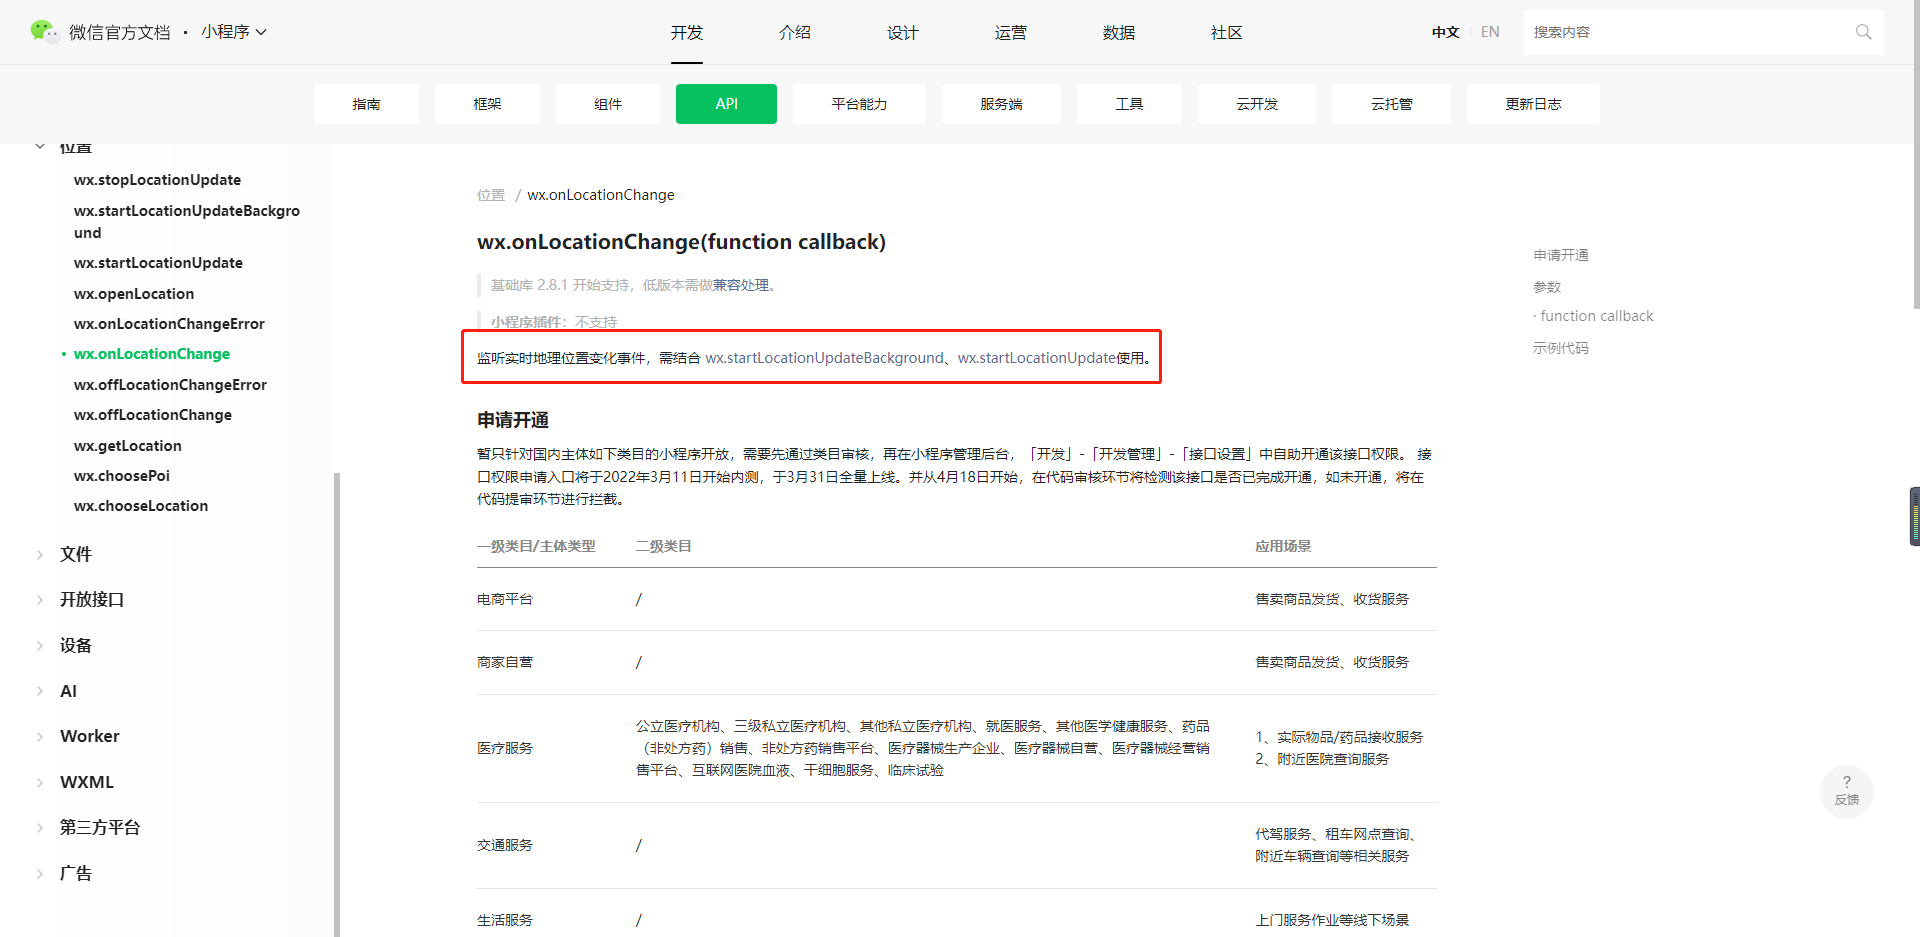Open the 反馈 feedback button
Viewport: 1920px width, 937px height.
pos(1846,791)
